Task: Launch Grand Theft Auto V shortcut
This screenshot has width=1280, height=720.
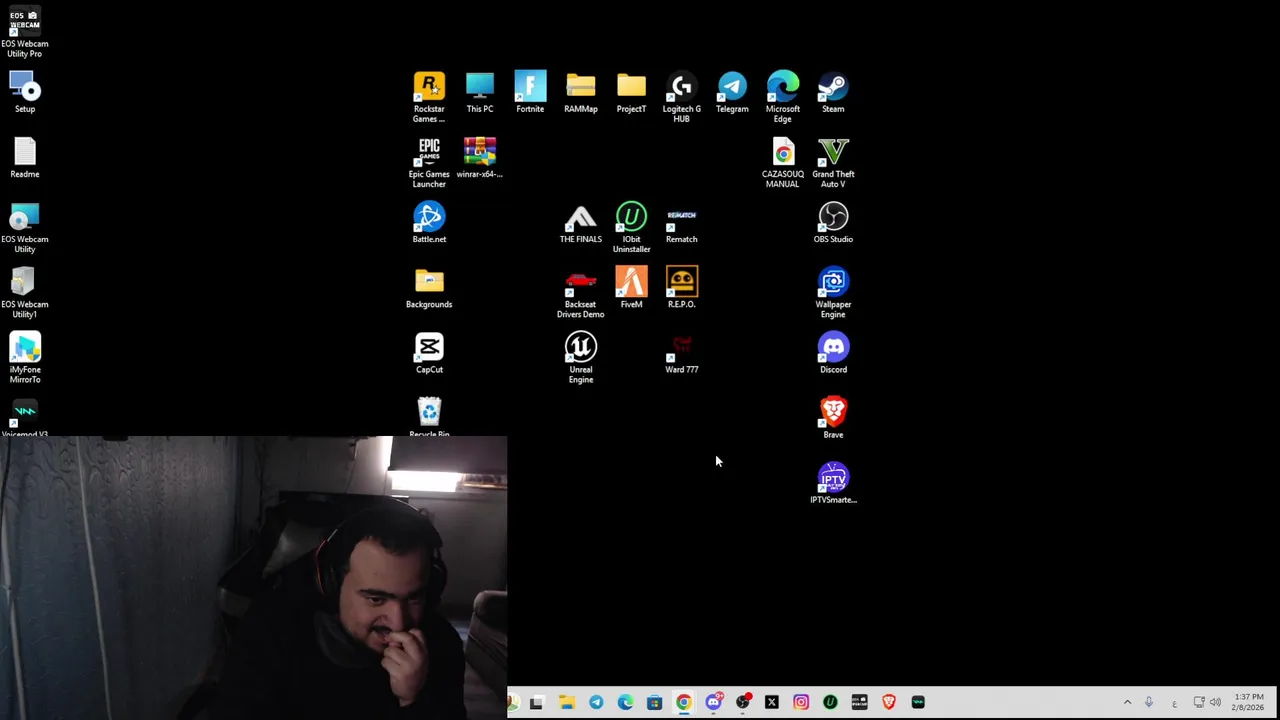Action: pyautogui.click(x=833, y=162)
